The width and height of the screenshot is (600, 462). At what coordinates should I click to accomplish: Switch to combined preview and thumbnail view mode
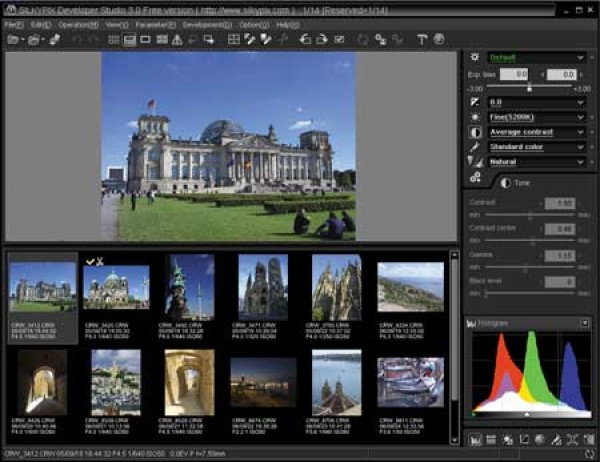coord(130,39)
